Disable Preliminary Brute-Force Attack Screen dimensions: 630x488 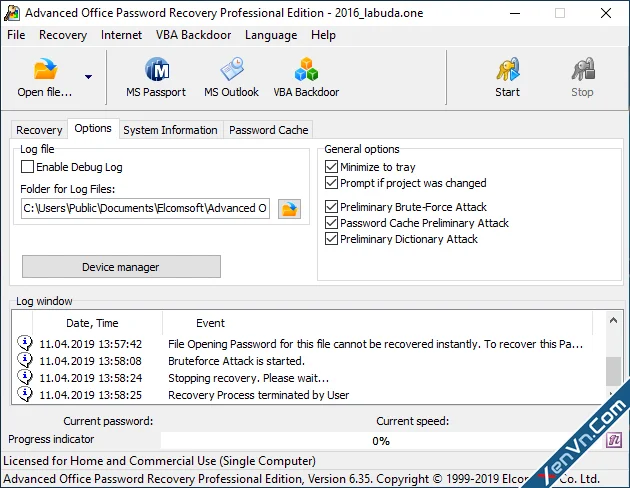(331, 207)
